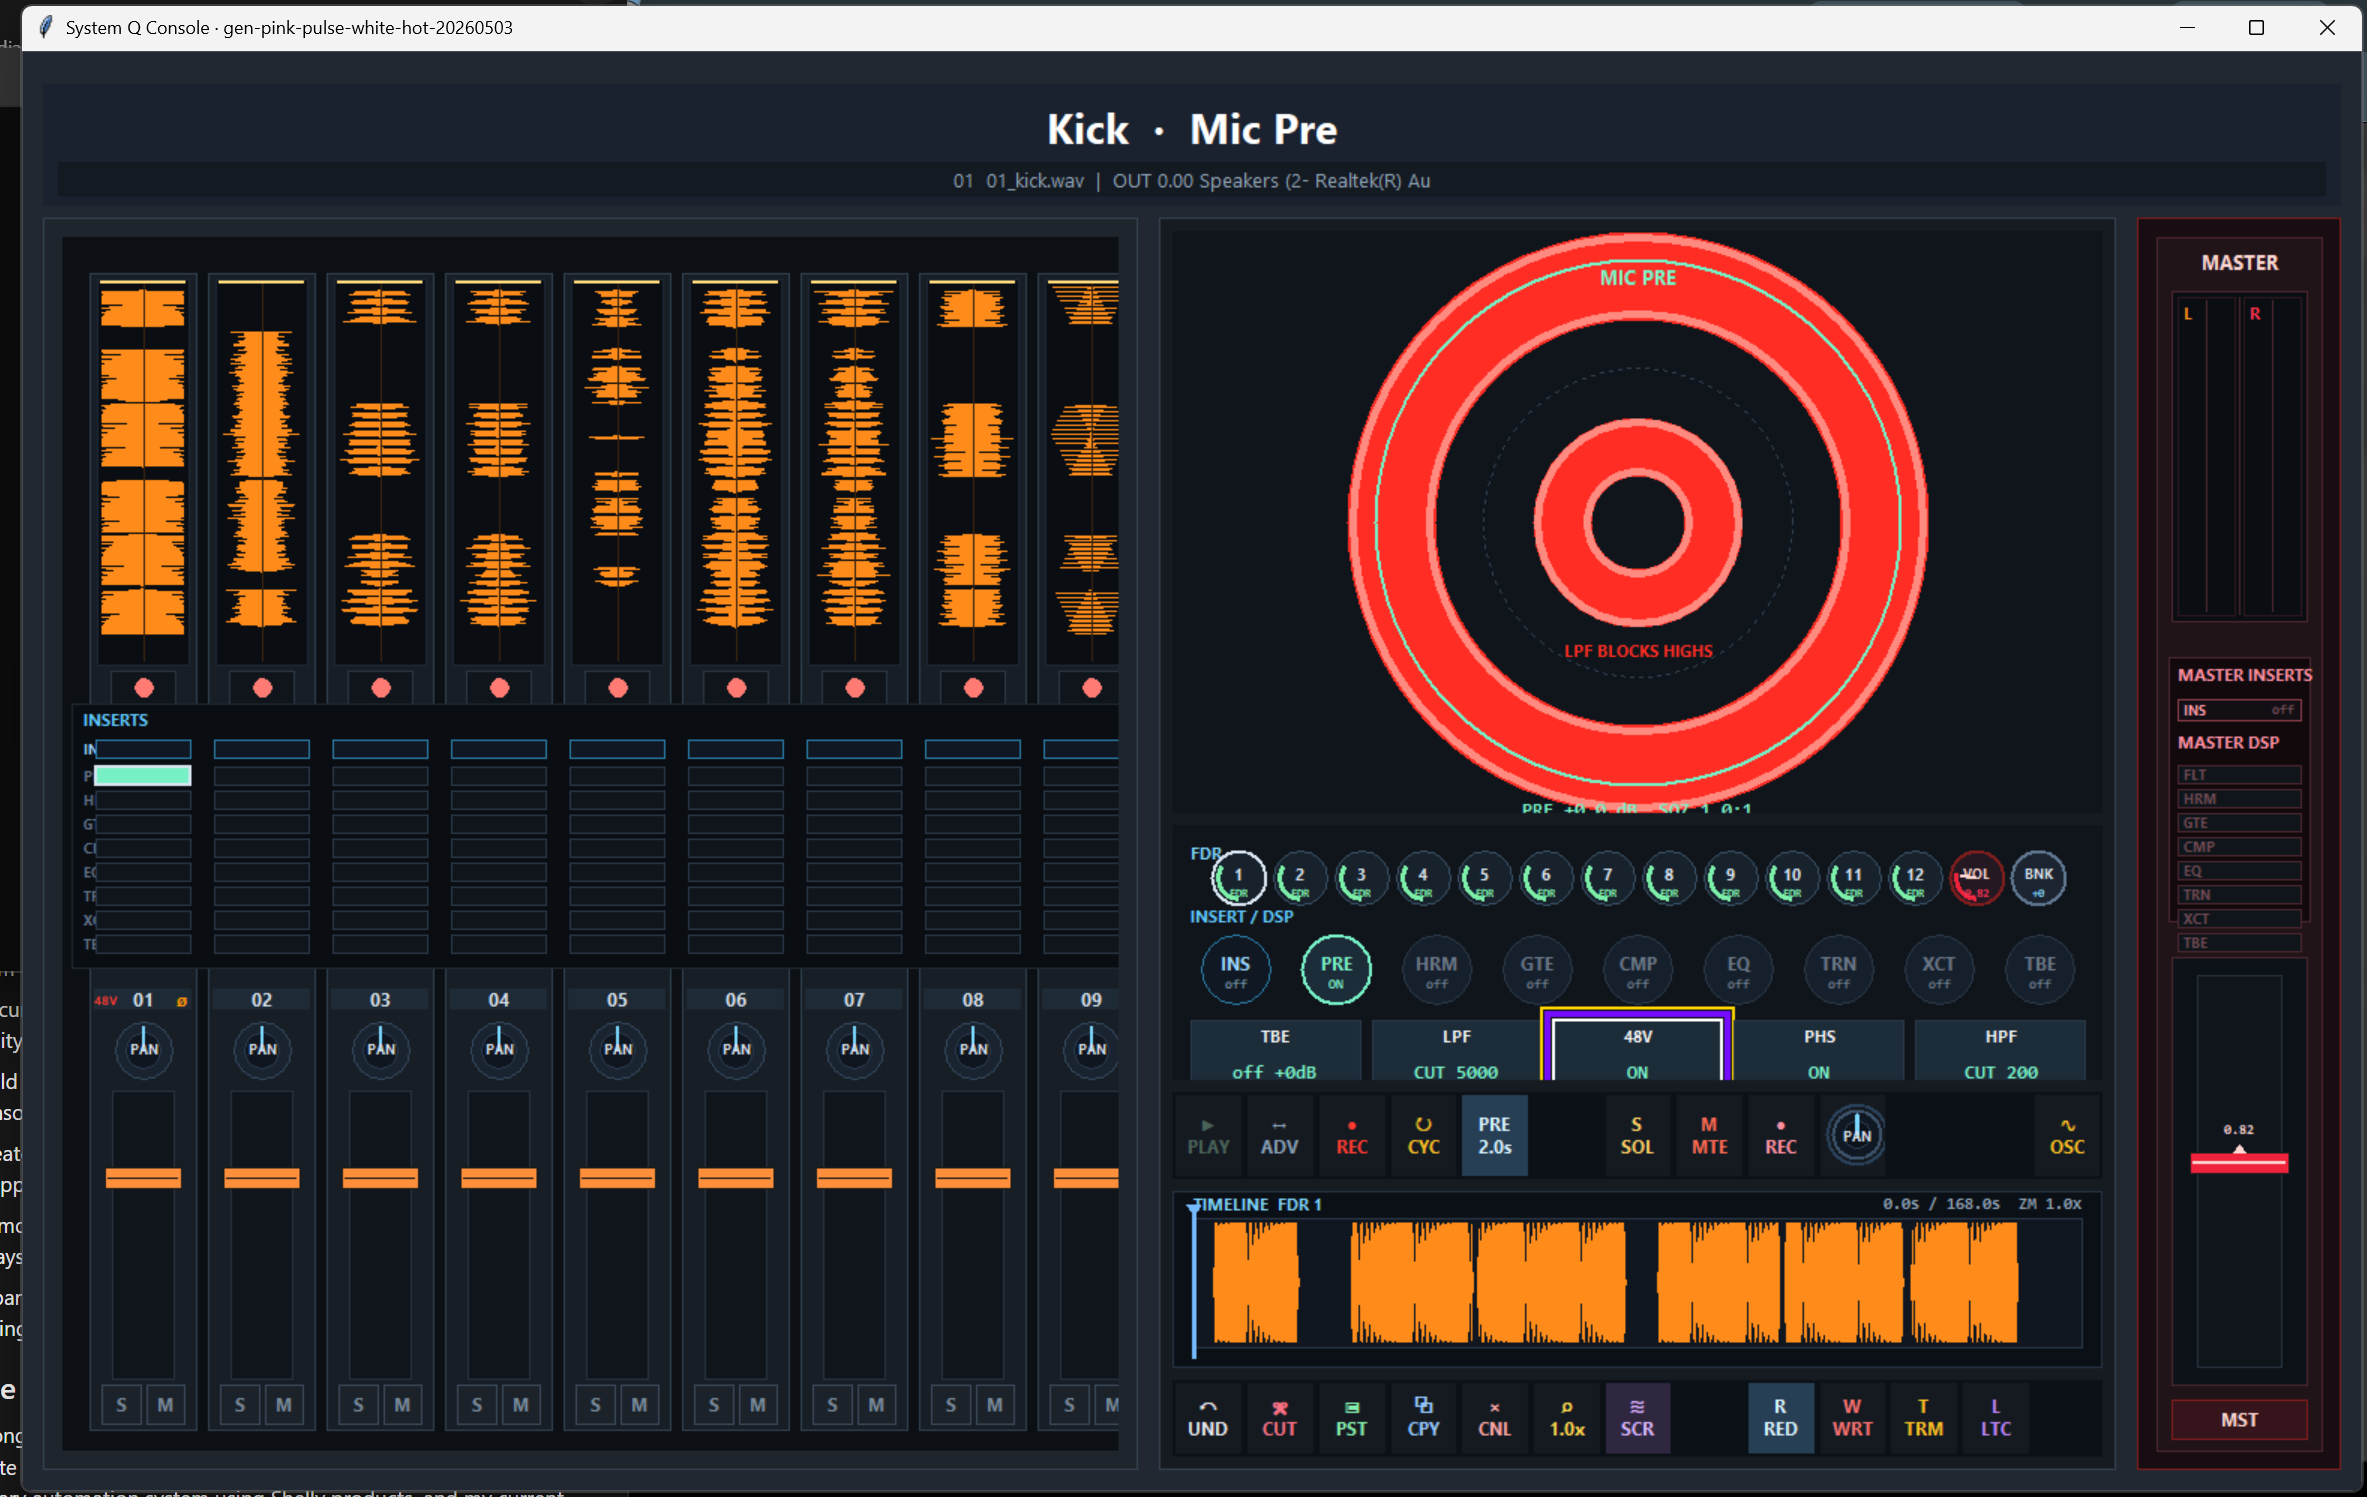This screenshot has width=2367, height=1497.
Task: Toggle the PRE mic pre button
Action: (x=1336, y=969)
